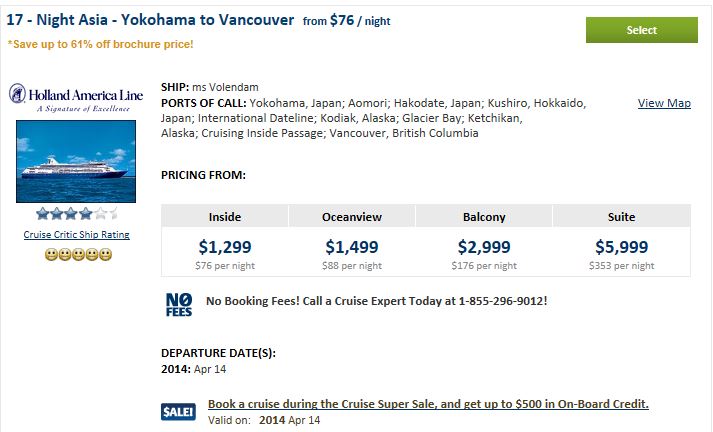Click the 17-Night Asia Yokohama to Vancouver title

[x=150, y=20]
